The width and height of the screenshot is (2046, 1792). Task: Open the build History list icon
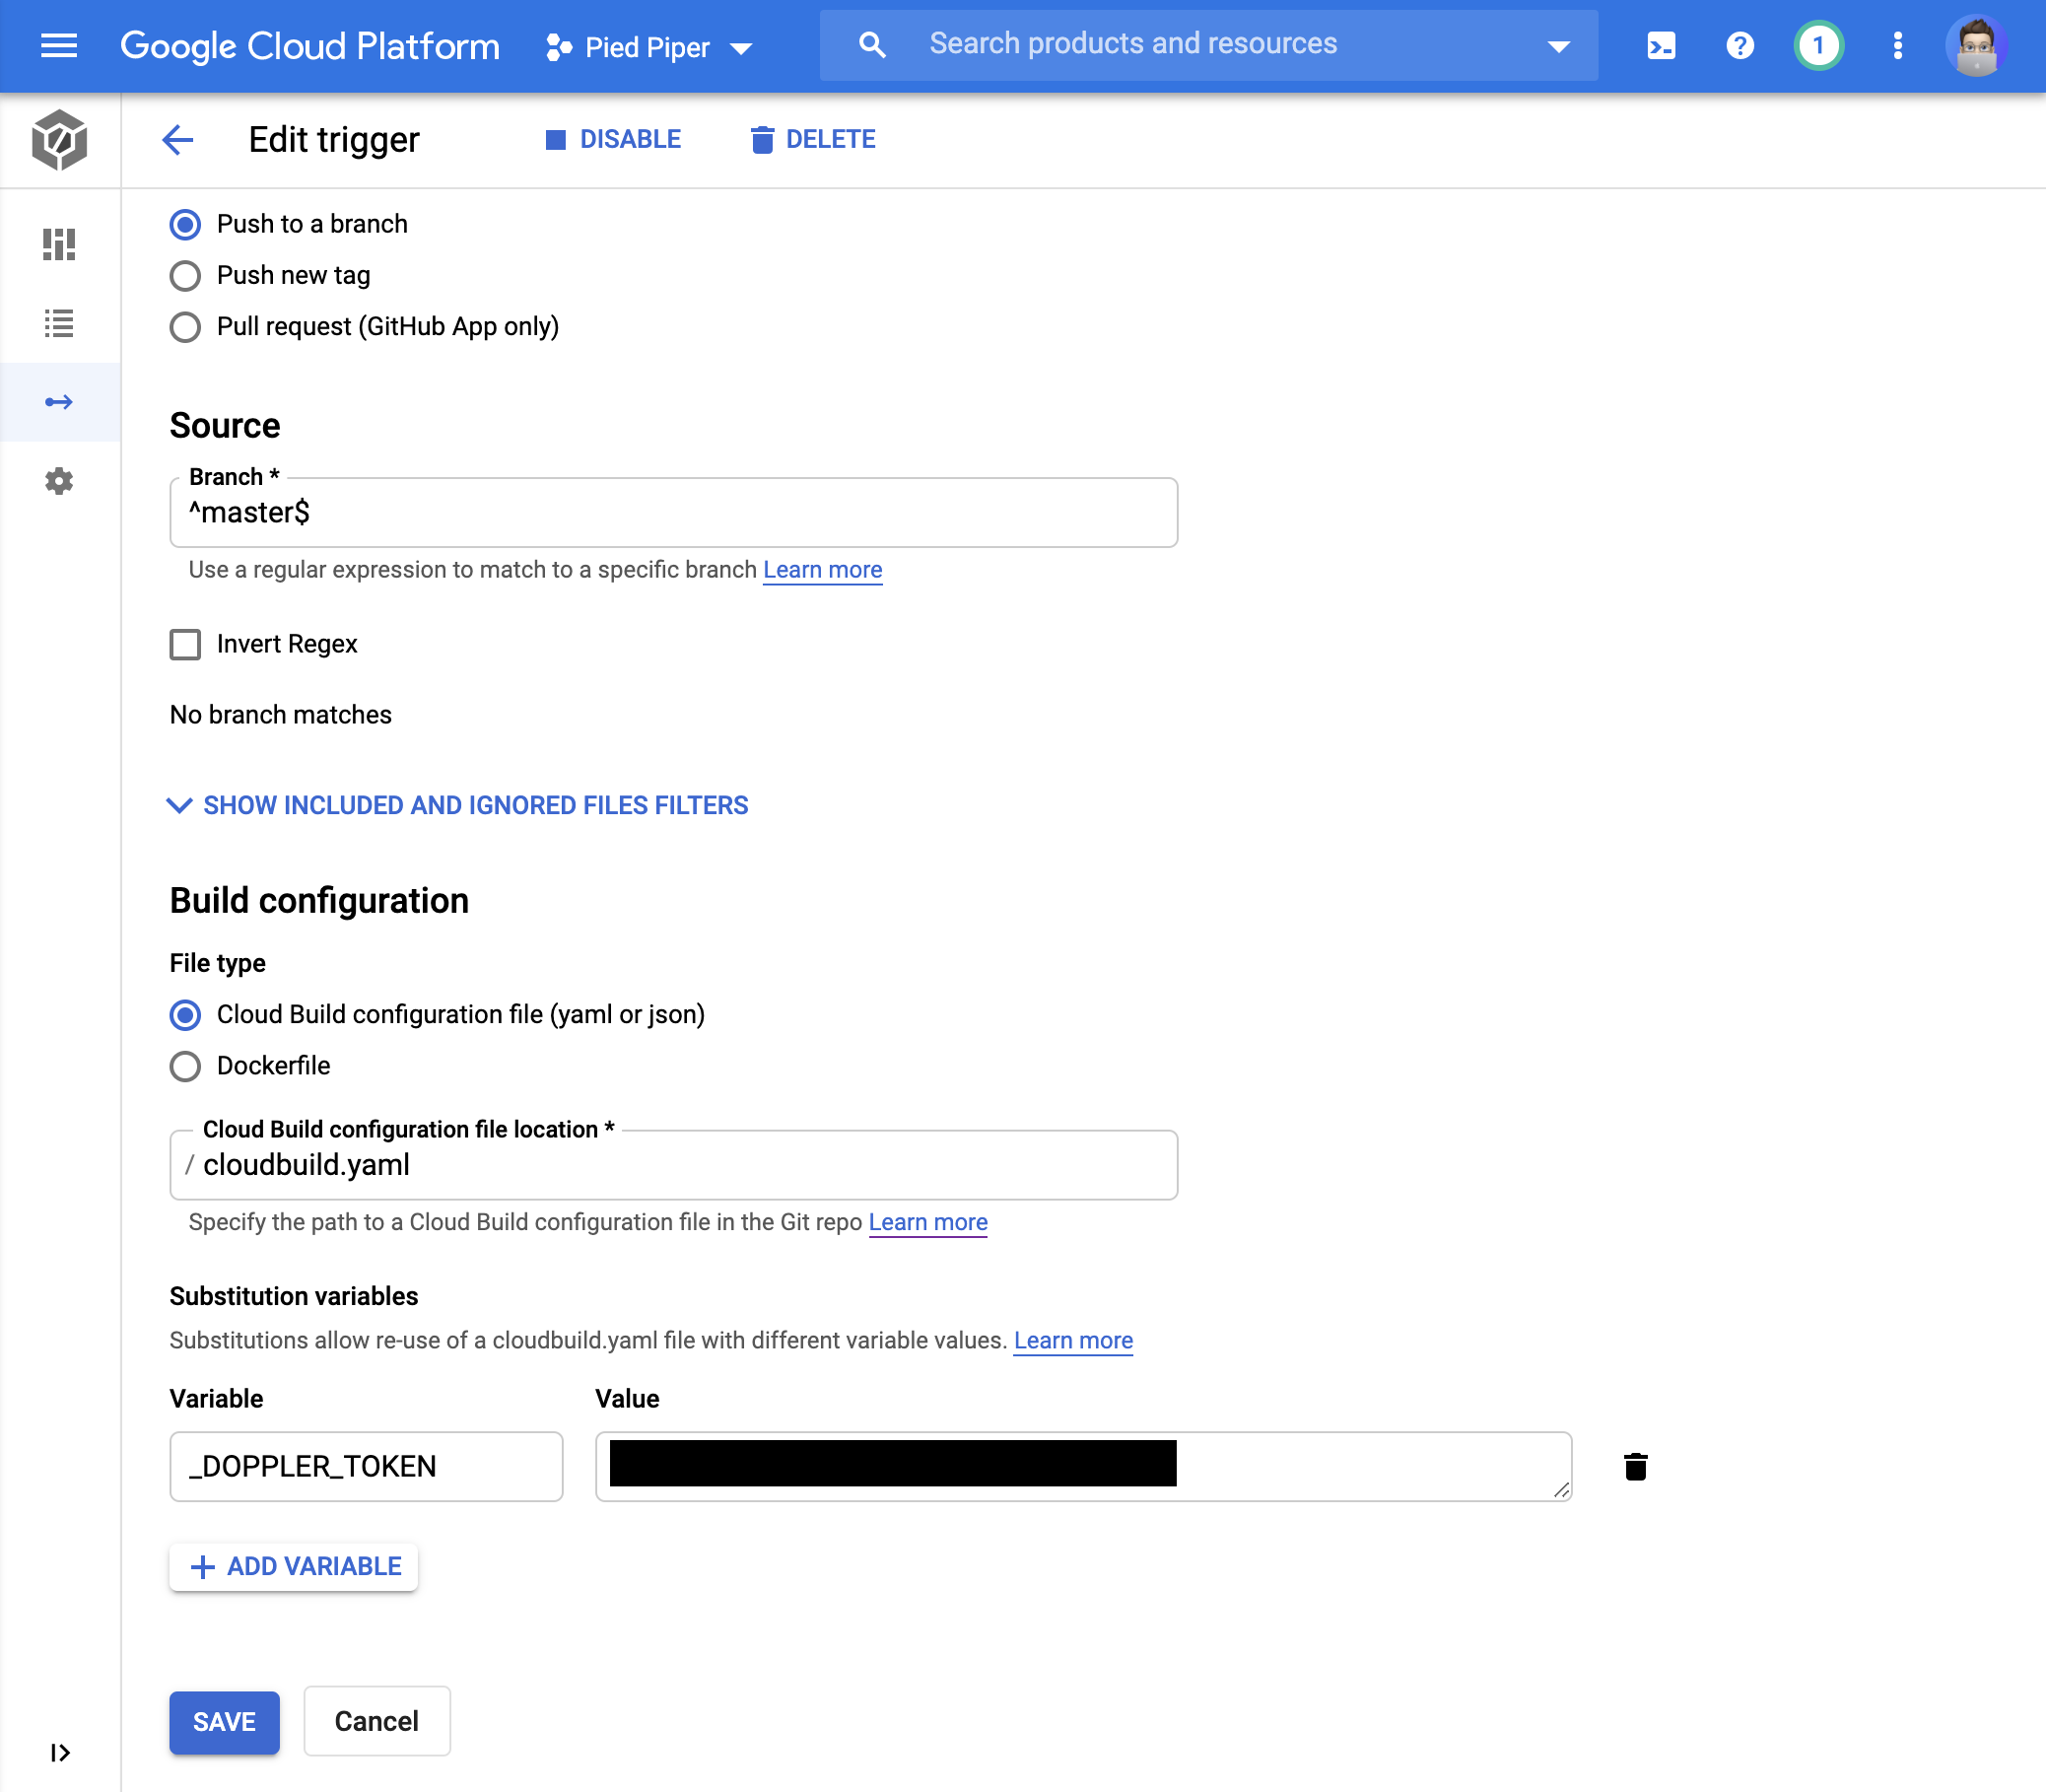pos(59,323)
